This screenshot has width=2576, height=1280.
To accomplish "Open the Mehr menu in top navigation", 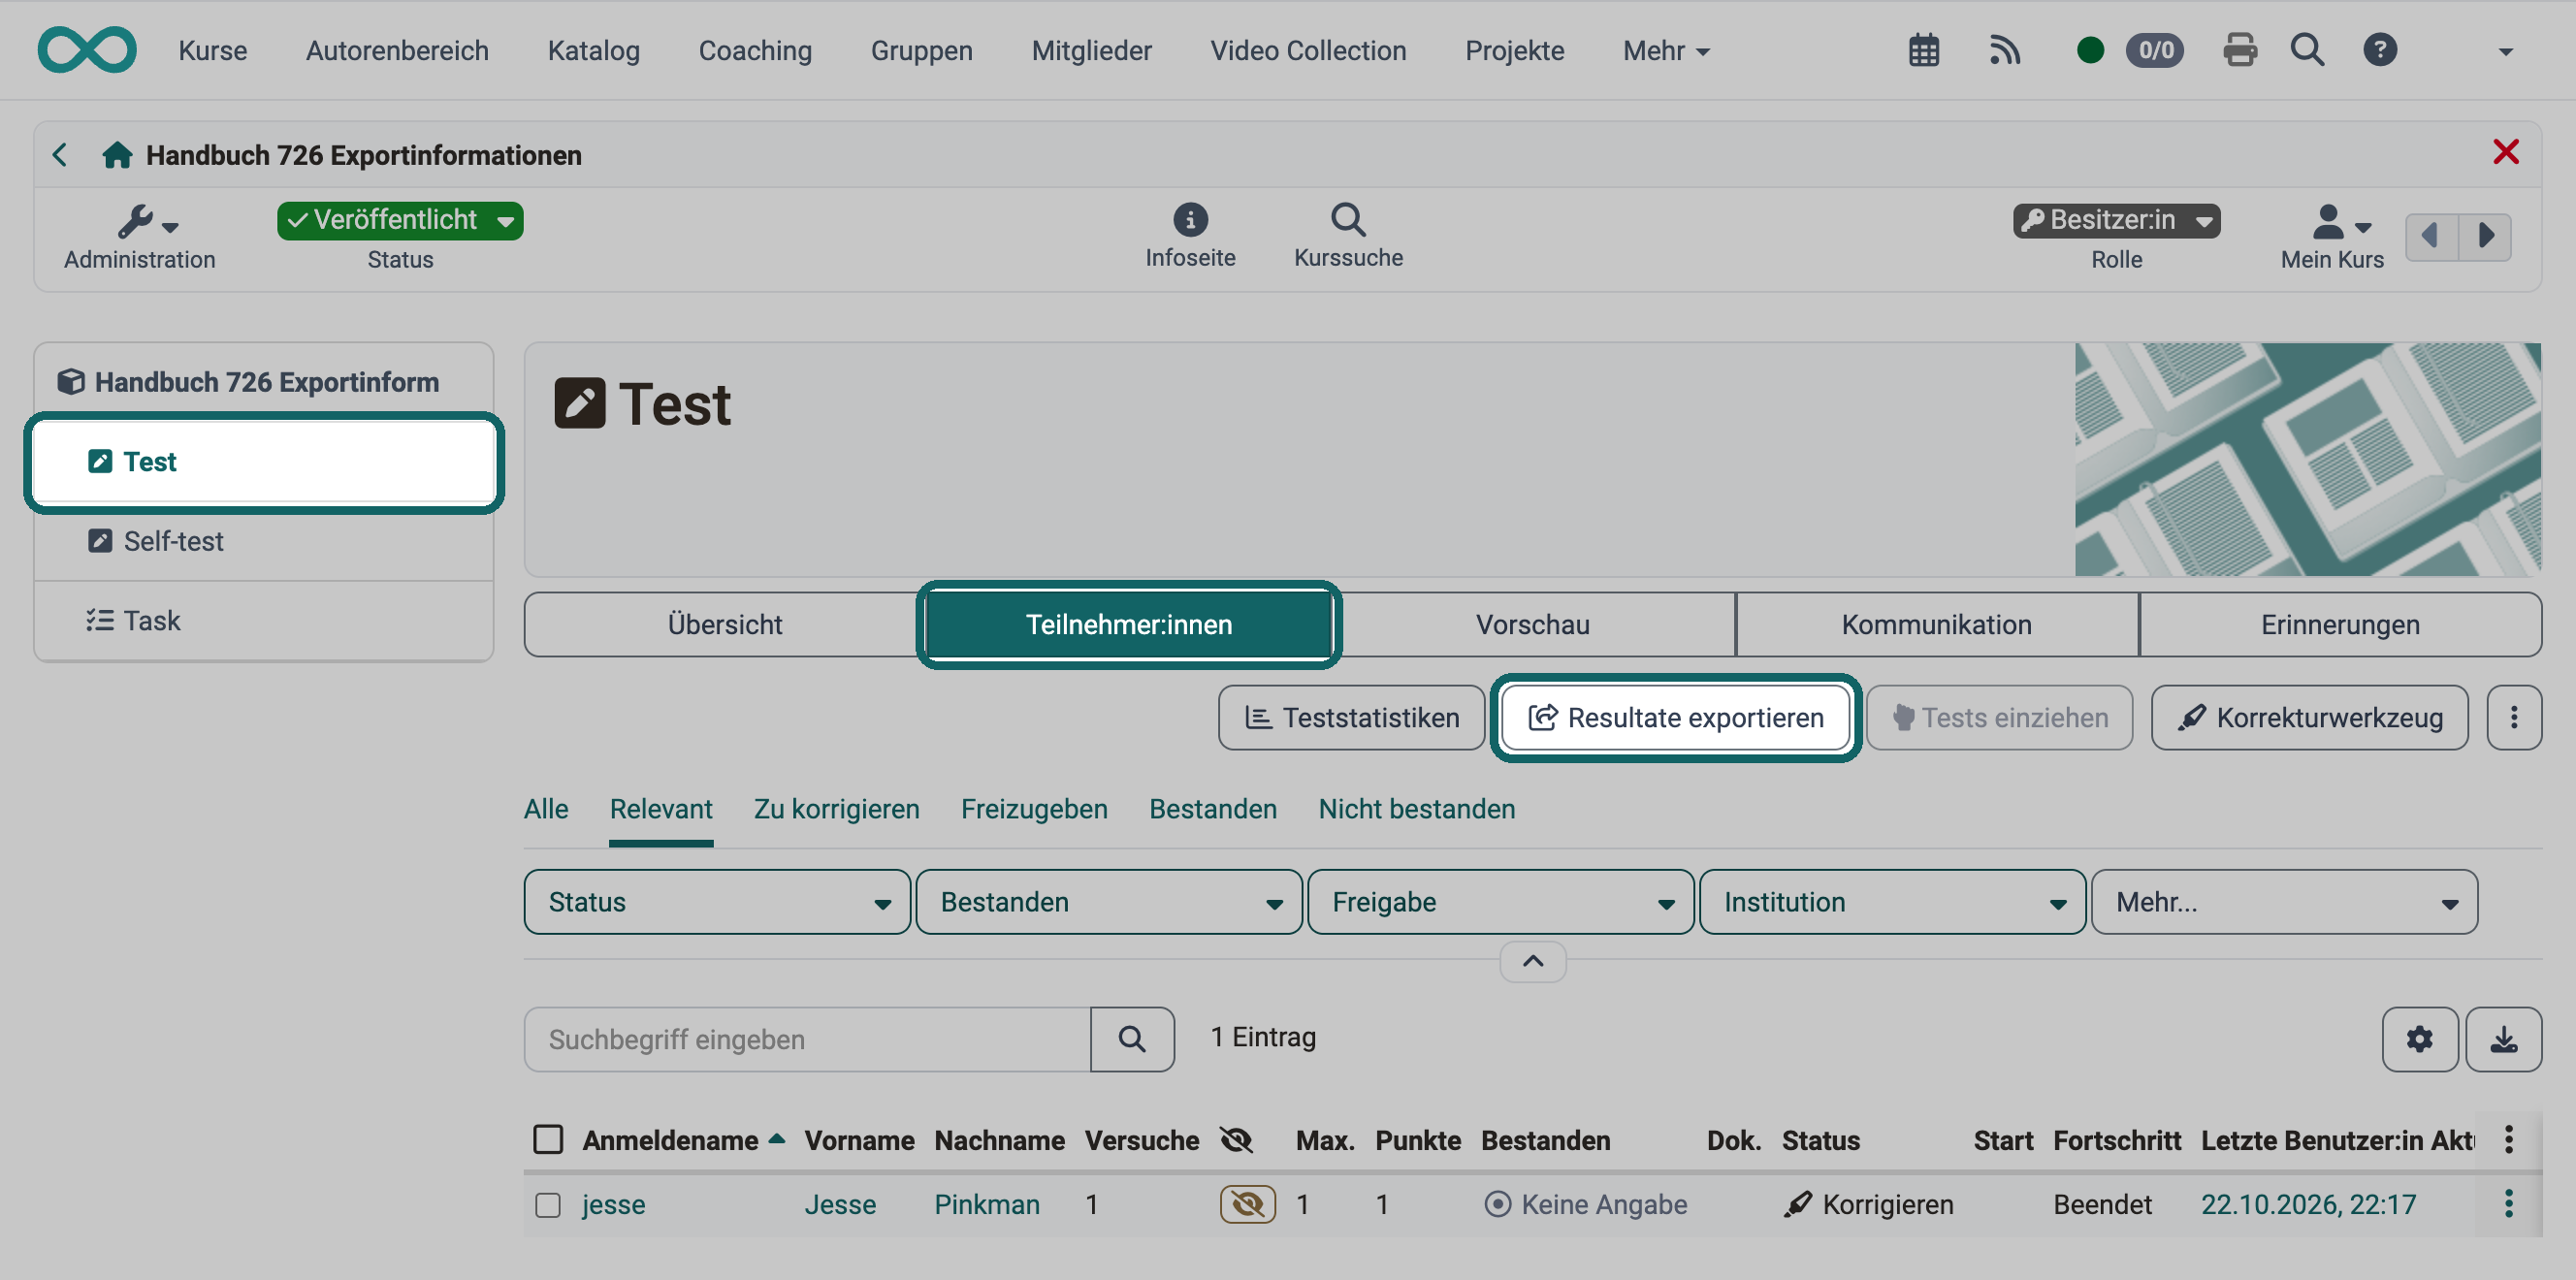I will (x=1666, y=50).
